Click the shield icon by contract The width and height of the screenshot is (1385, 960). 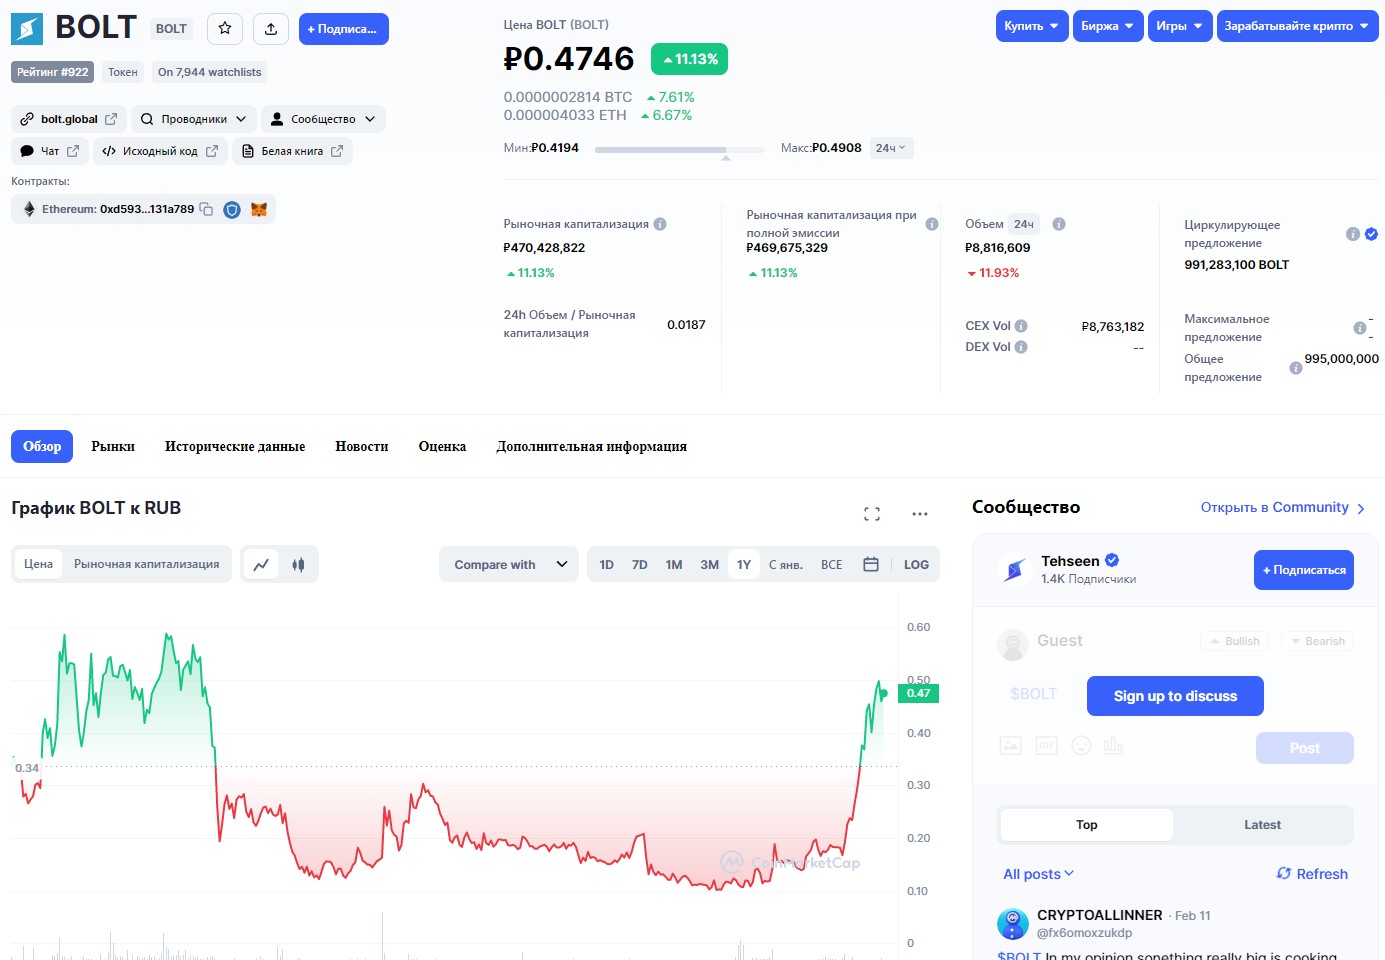[232, 210]
